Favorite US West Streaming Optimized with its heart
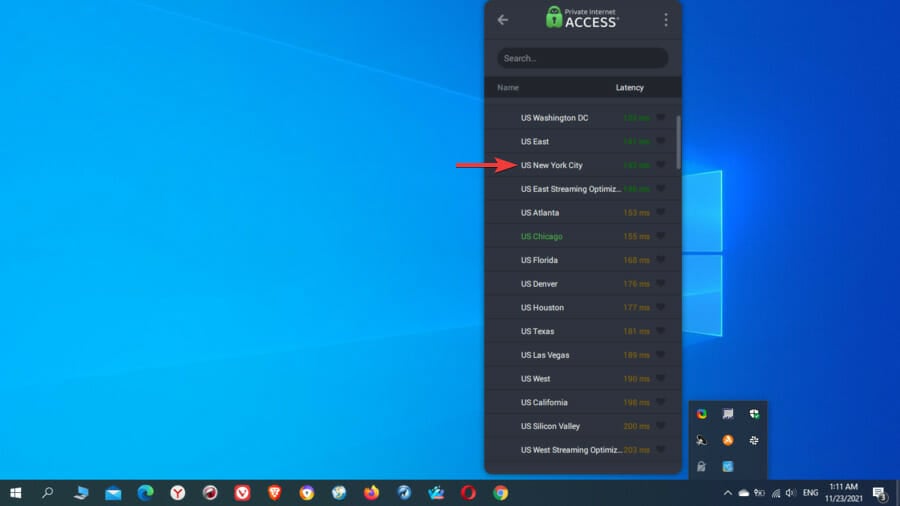The image size is (900, 506). coord(661,449)
